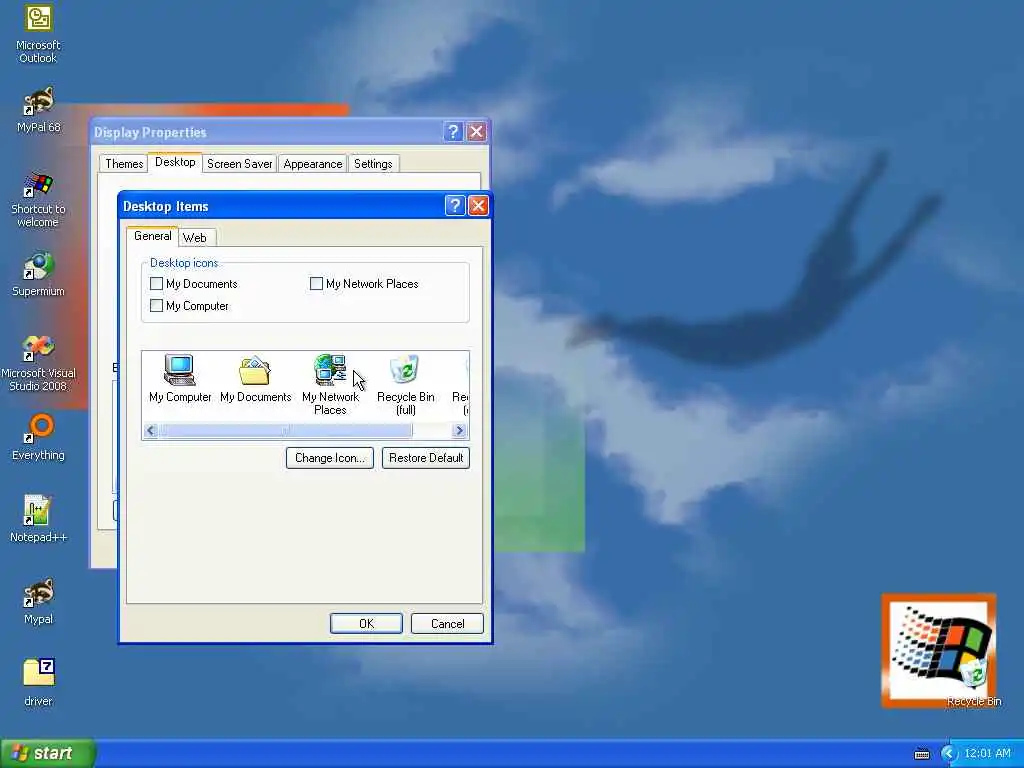
Task: Click the Change Icon... button
Action: coord(330,458)
